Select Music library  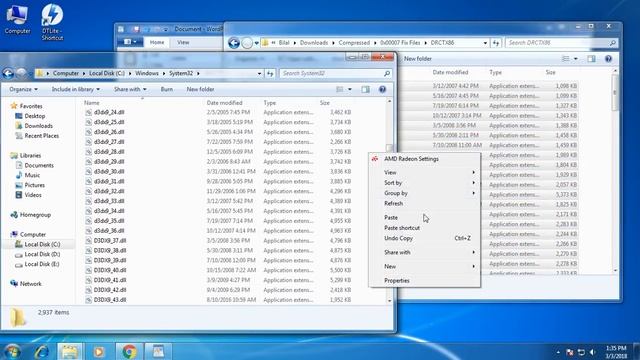(x=32, y=175)
